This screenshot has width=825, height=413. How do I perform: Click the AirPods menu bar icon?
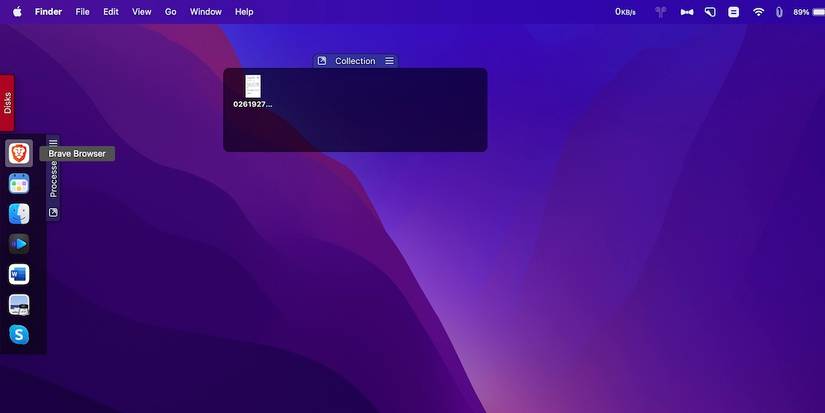pos(661,12)
